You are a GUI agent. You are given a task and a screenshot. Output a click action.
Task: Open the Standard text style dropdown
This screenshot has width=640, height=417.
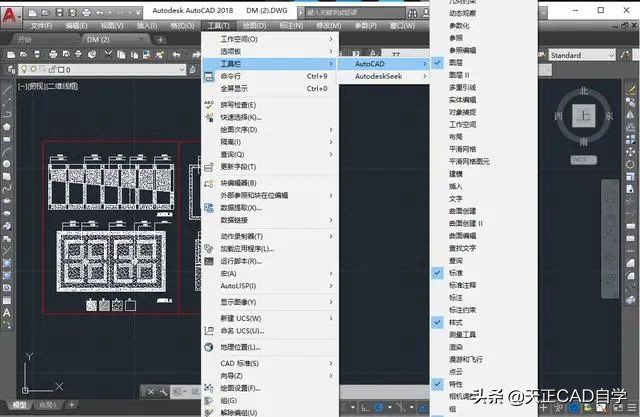[582, 55]
